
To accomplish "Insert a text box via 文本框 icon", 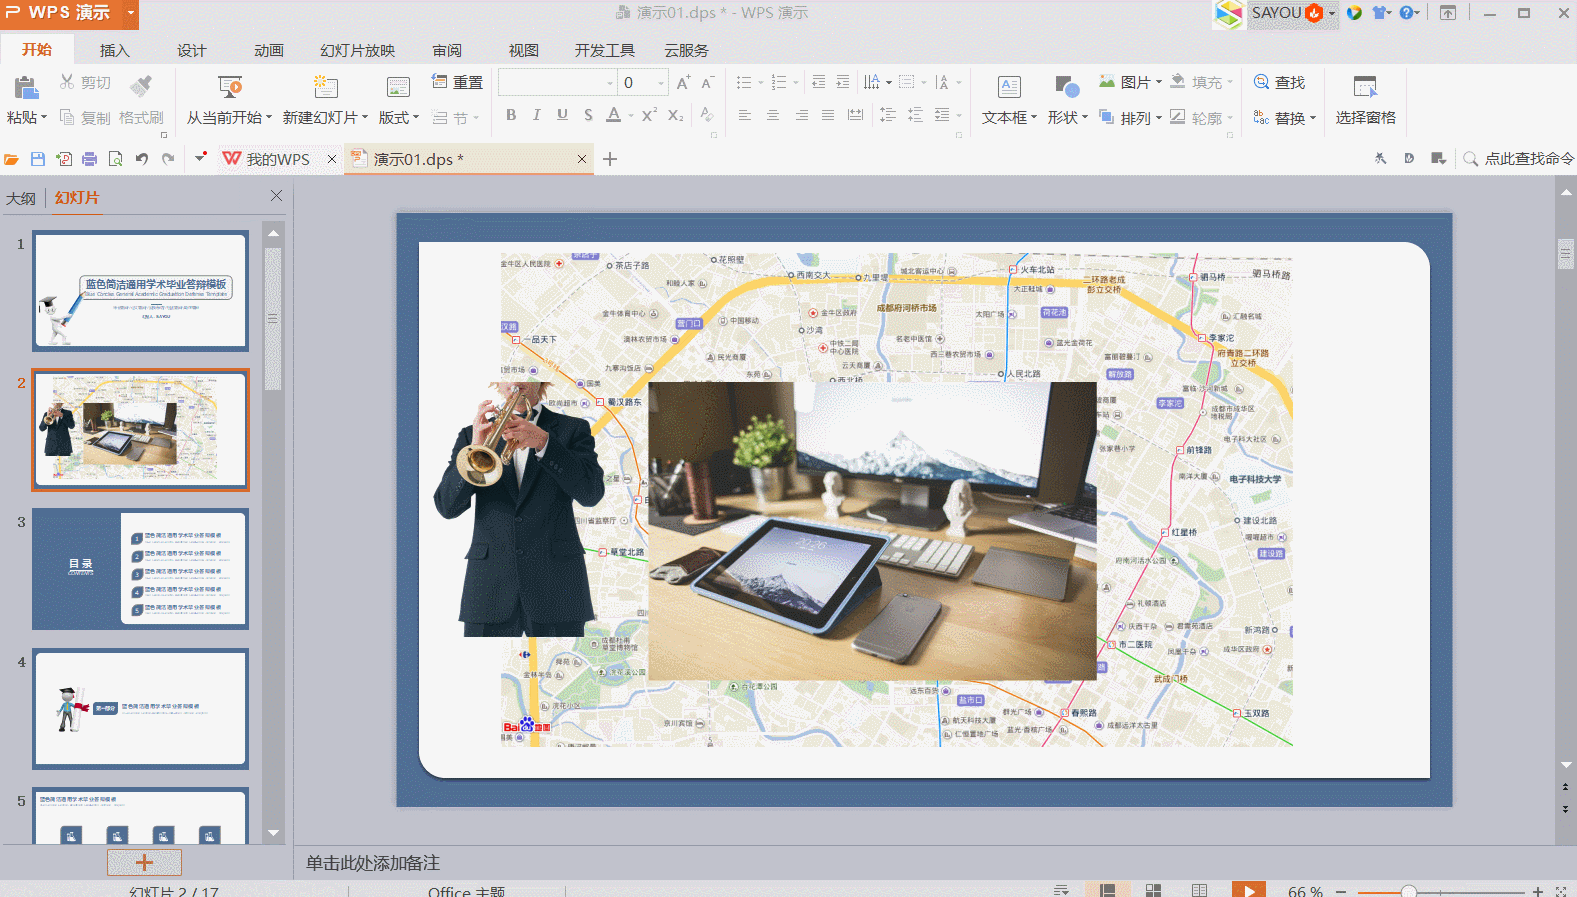I will pyautogui.click(x=1009, y=88).
